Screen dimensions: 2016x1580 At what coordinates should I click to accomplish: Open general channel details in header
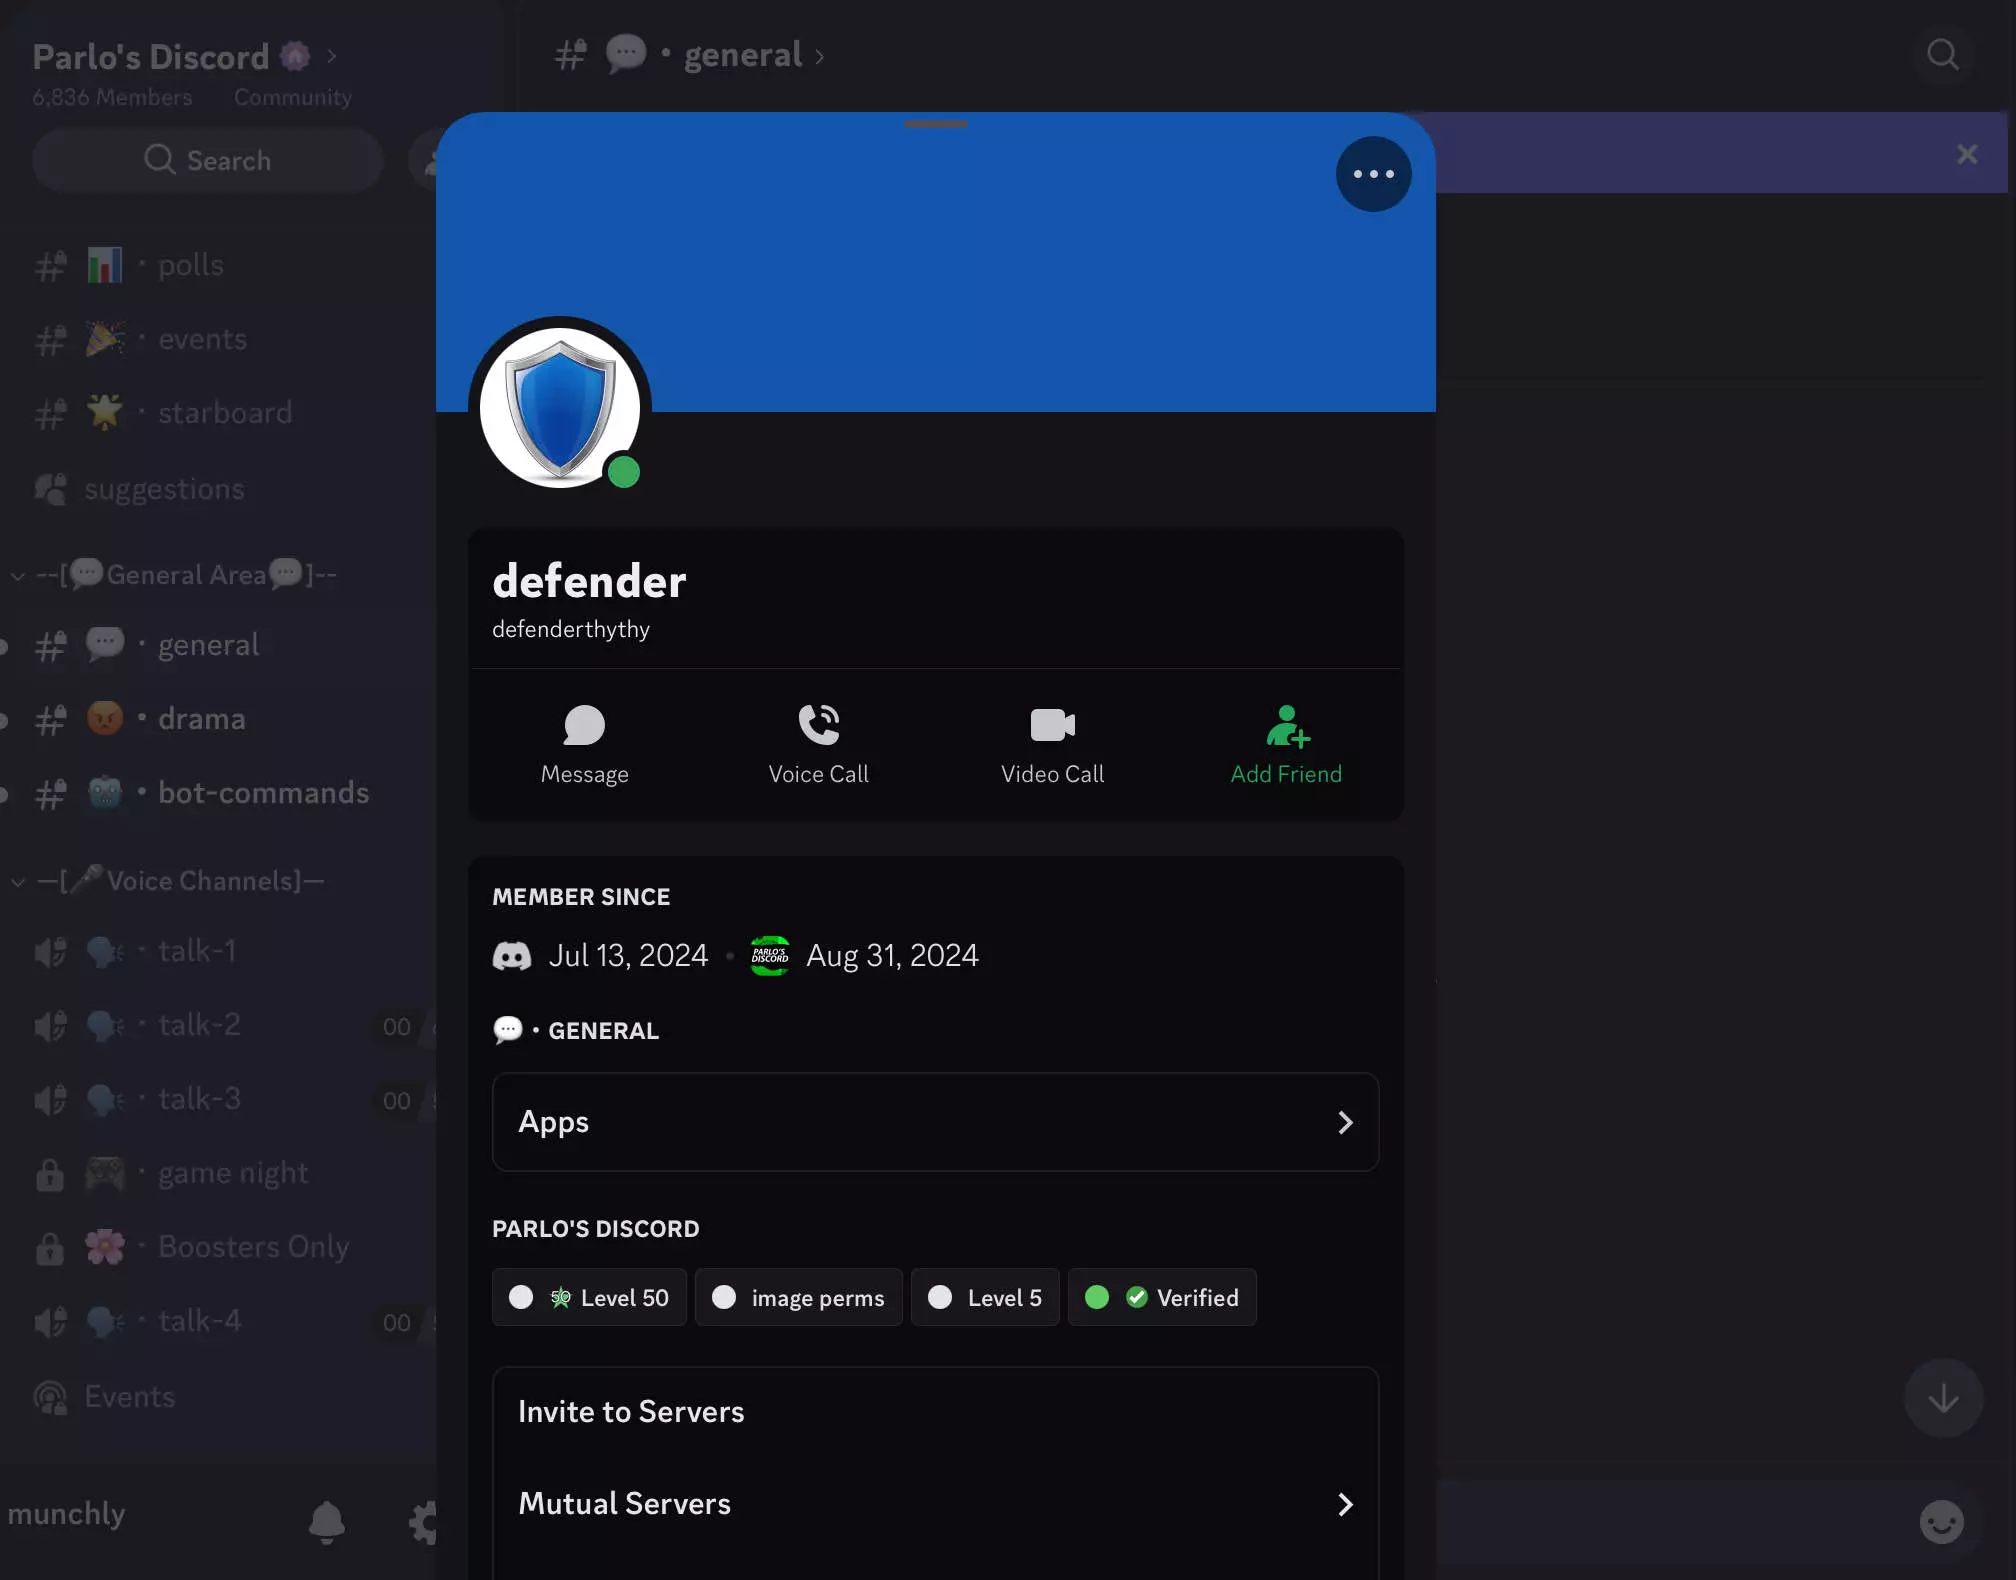[x=690, y=55]
